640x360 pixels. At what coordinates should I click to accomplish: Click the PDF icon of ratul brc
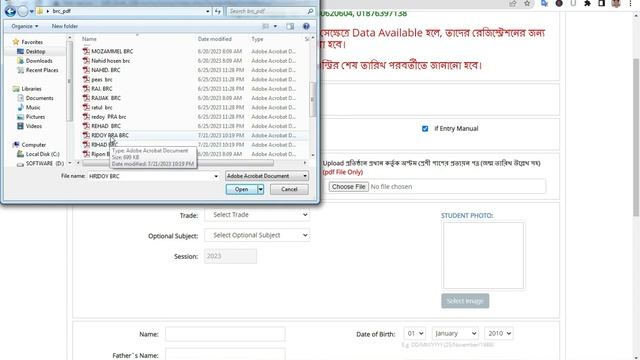tap(86, 107)
